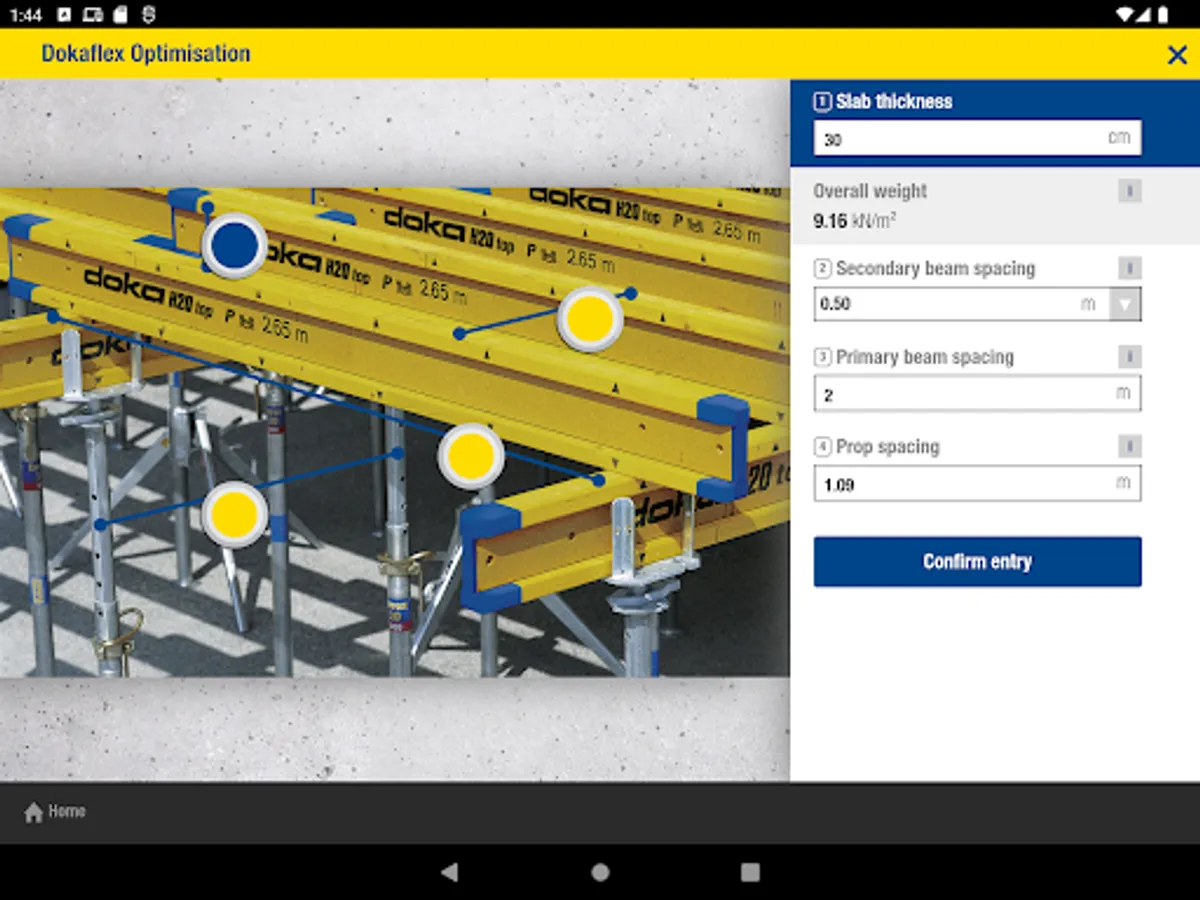1200x900 pixels.
Task: Tap the formwork beams photo
Action: (395, 432)
